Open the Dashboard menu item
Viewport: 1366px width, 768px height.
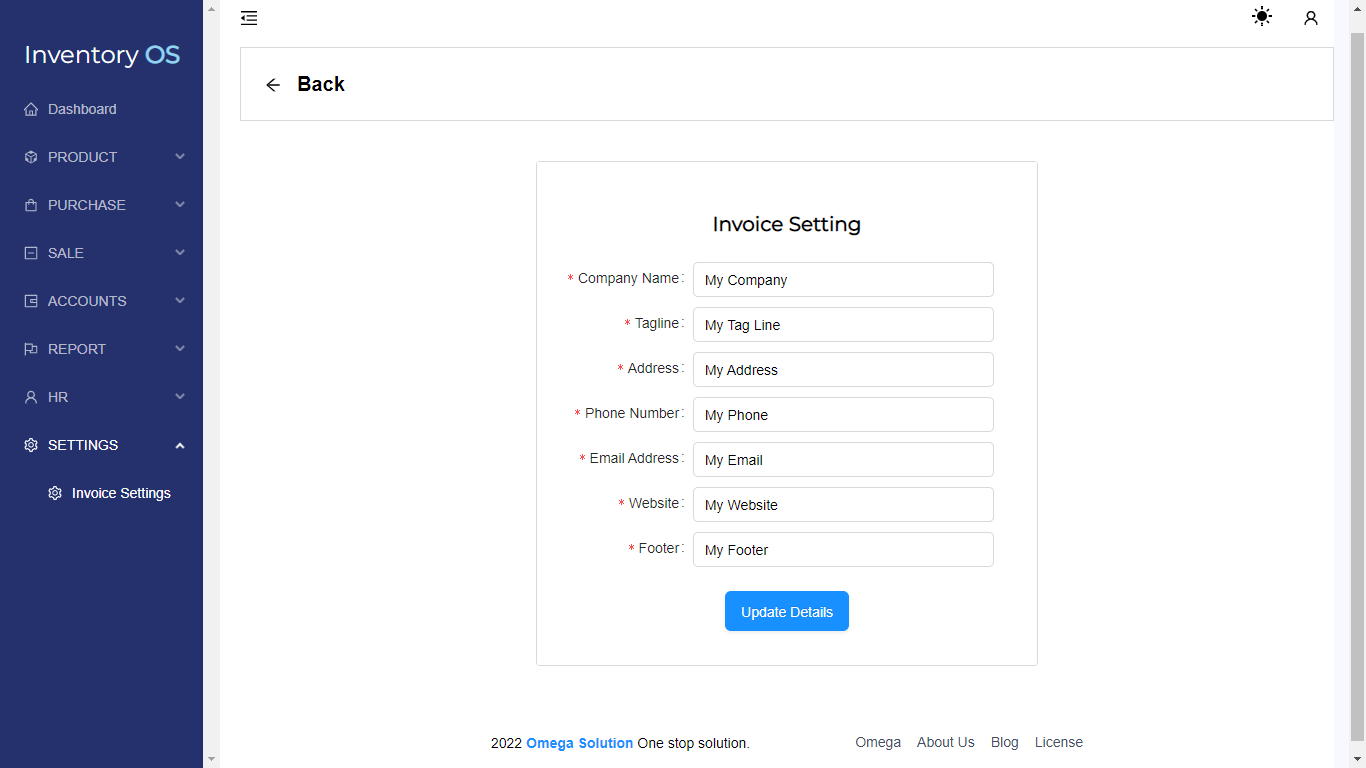point(82,109)
